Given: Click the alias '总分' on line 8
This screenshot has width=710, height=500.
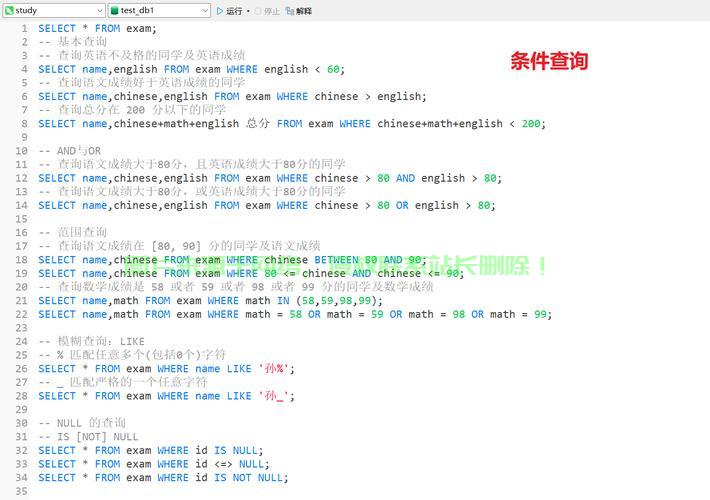Looking at the screenshot, I should click(x=258, y=124).
